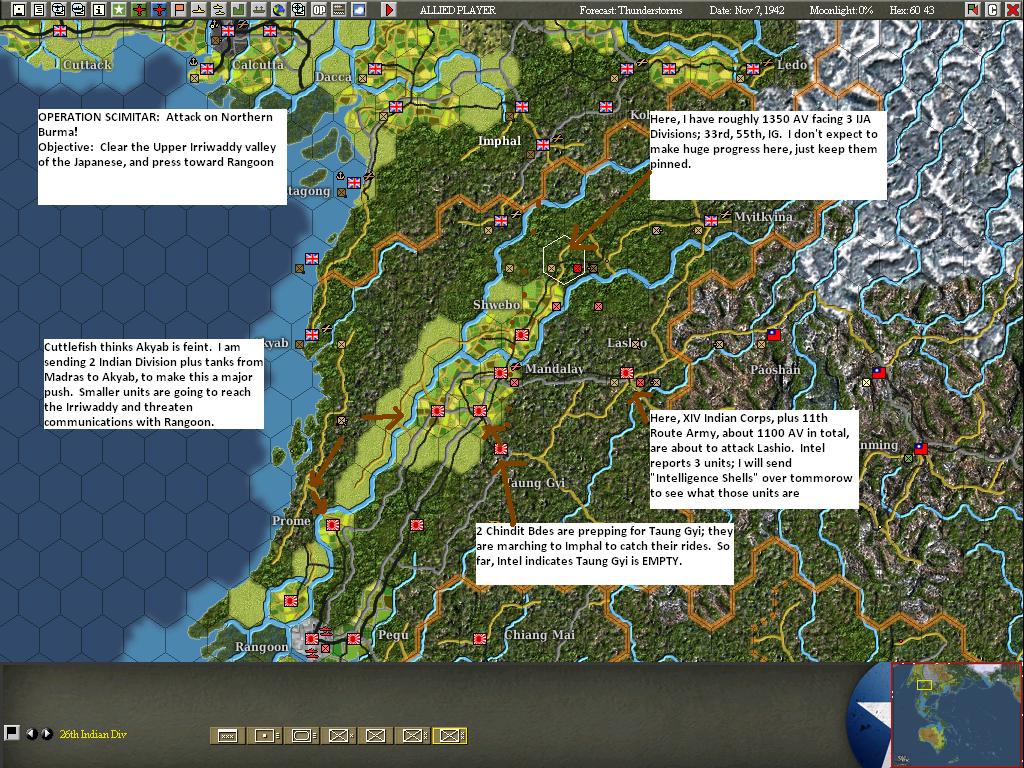Click the Taung Gyi map label
The height and width of the screenshot is (768, 1024).
[535, 483]
